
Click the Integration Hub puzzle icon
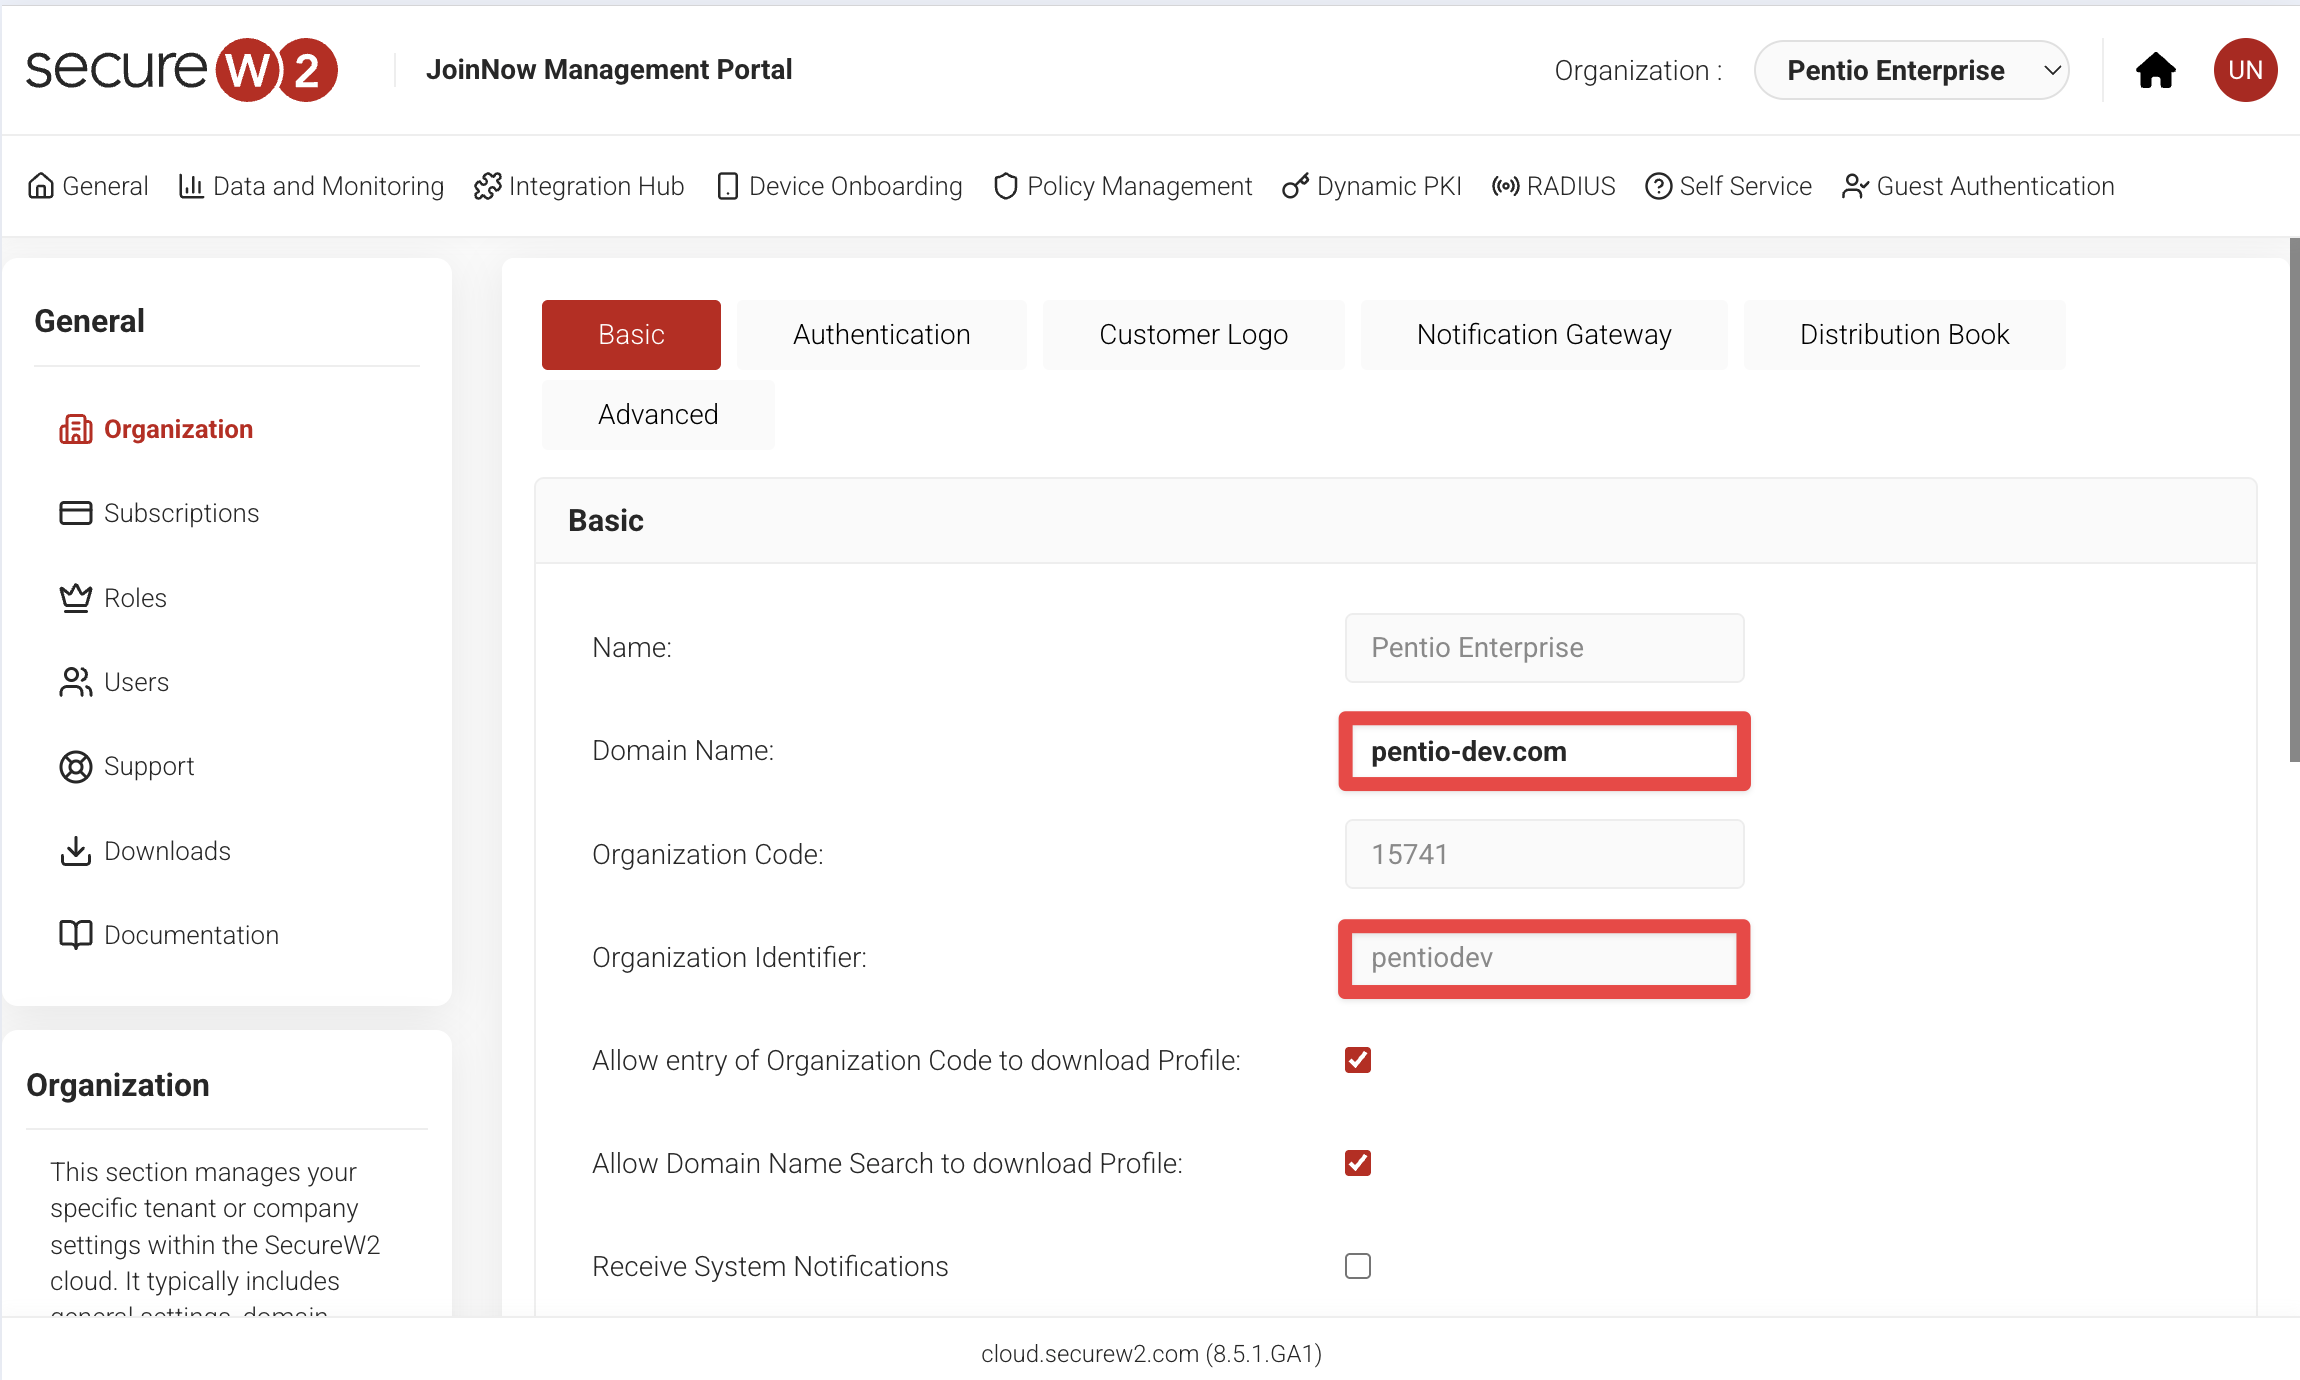coord(487,186)
